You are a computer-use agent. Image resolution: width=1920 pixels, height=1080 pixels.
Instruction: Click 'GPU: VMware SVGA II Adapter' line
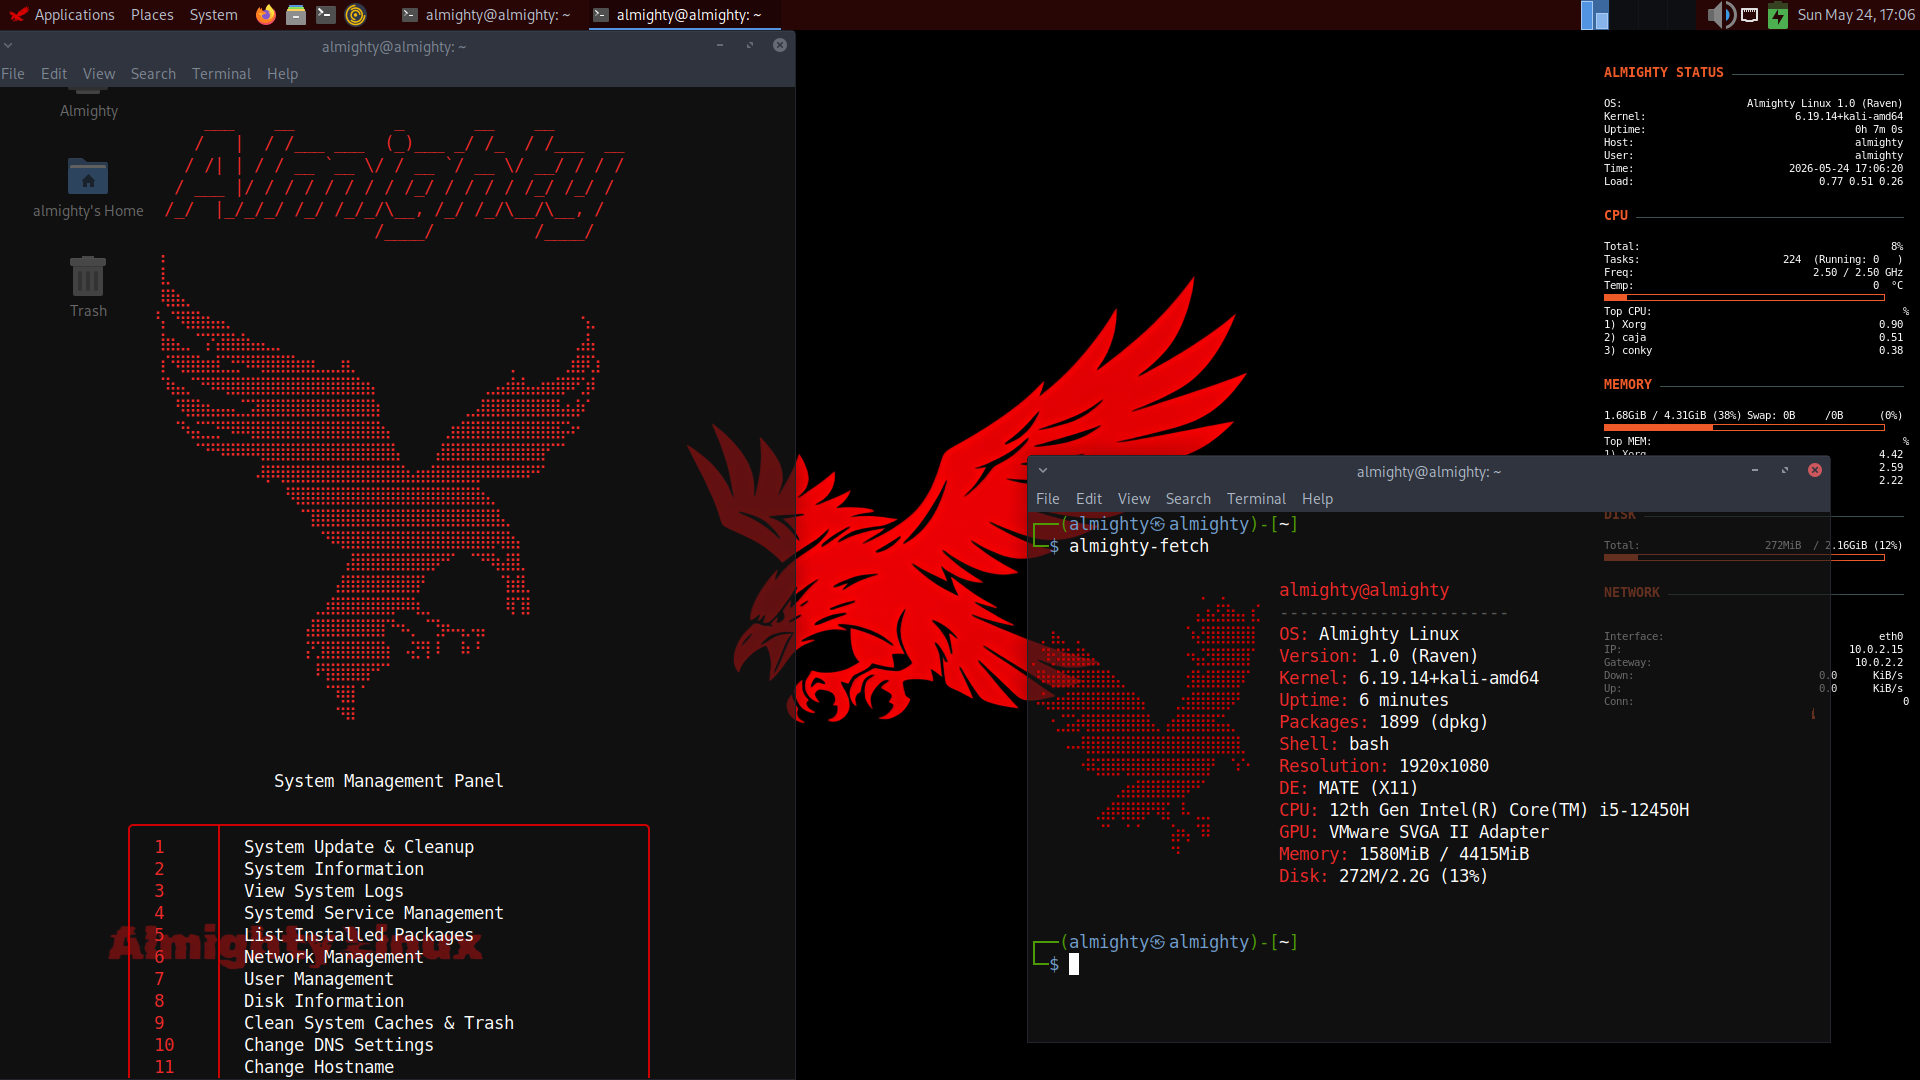tap(1414, 832)
